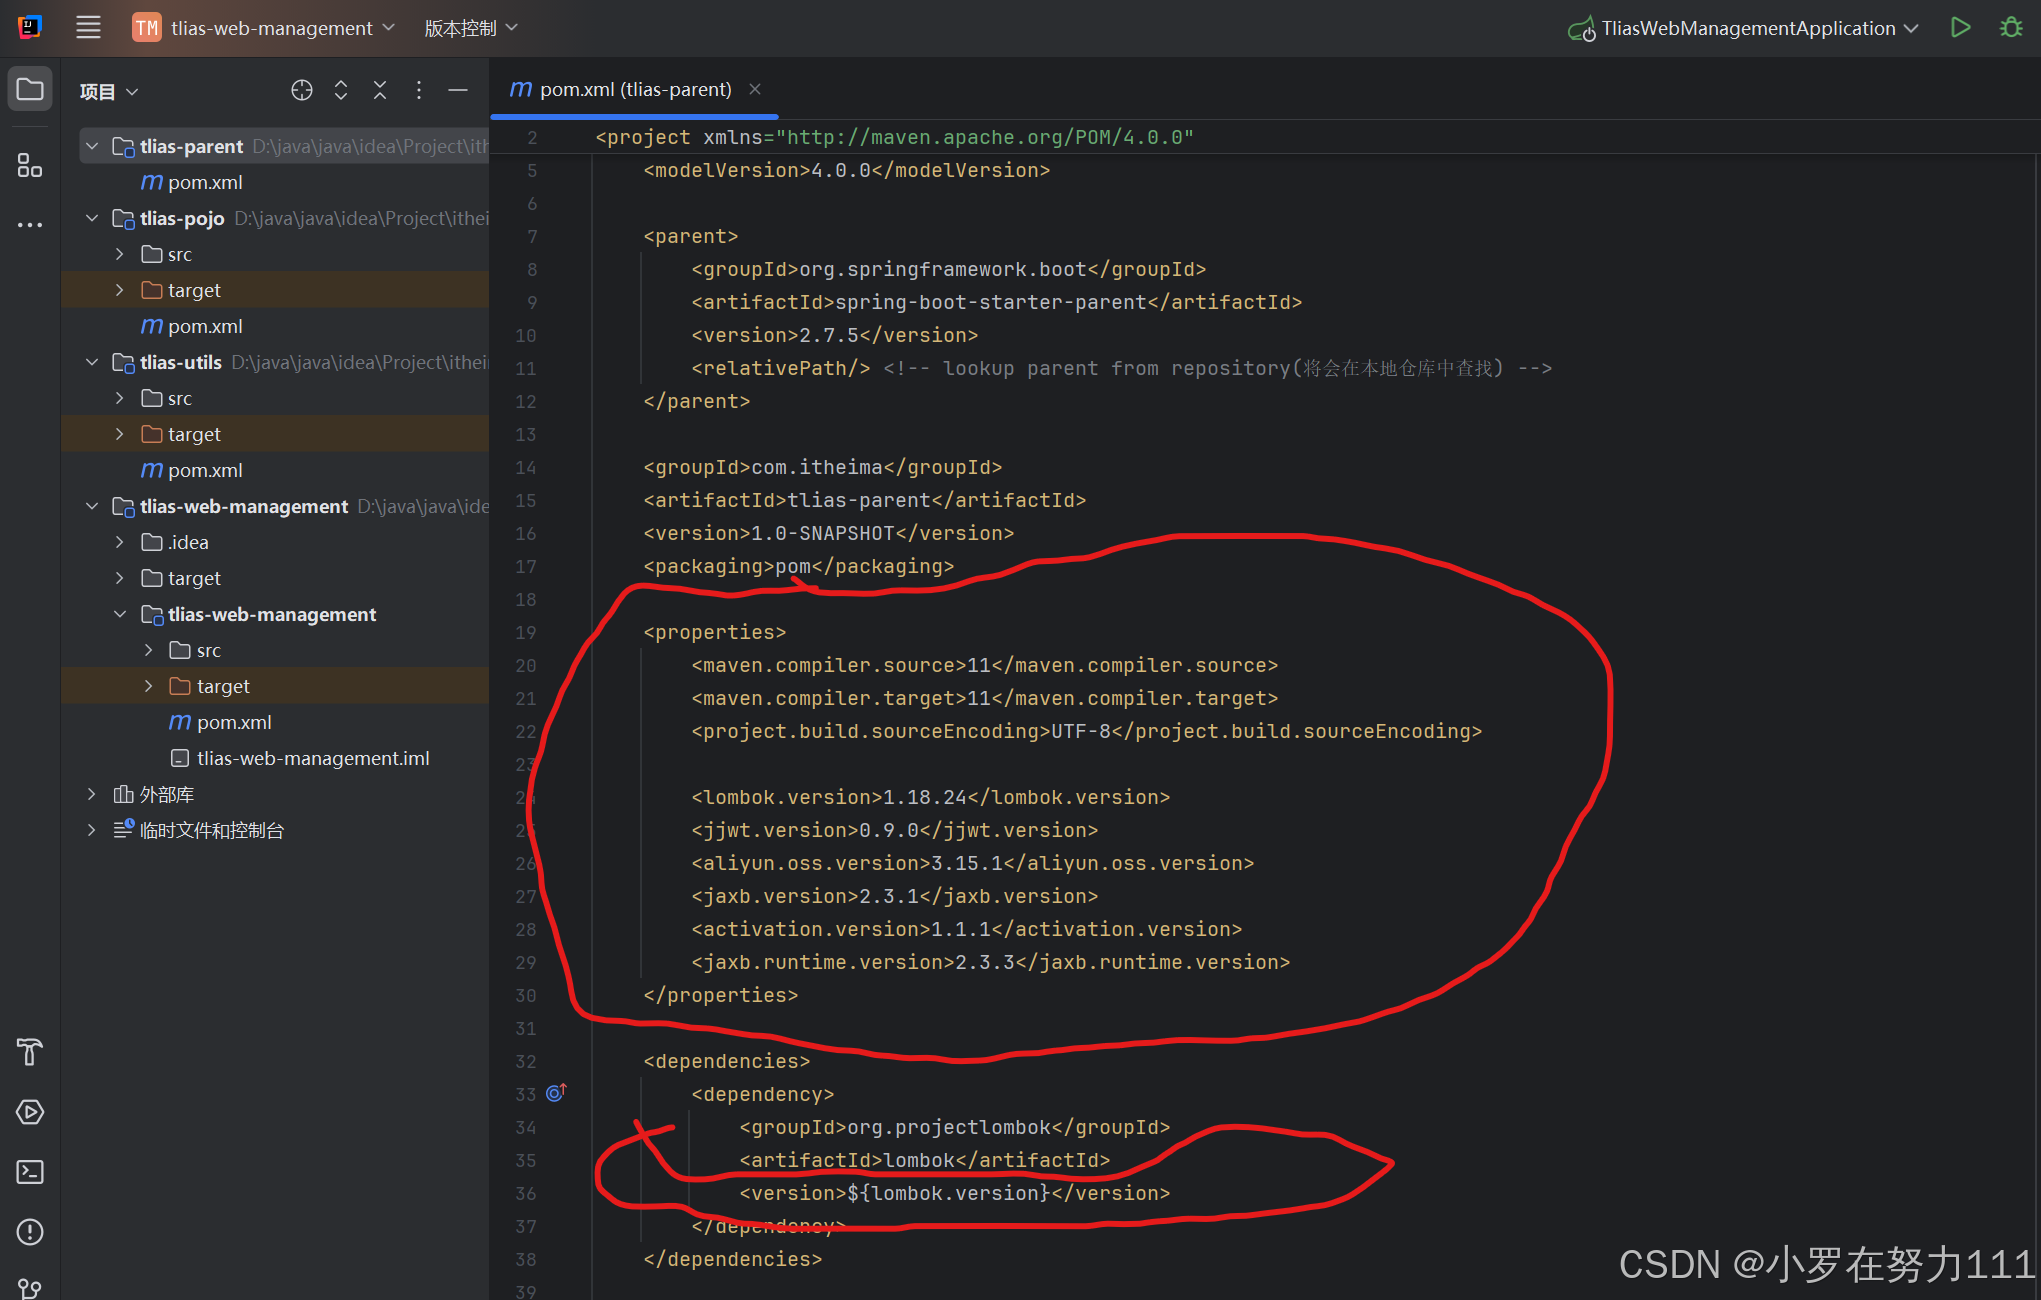Open main hamburger menu
Screen dimensions: 2041x1300
[88, 28]
